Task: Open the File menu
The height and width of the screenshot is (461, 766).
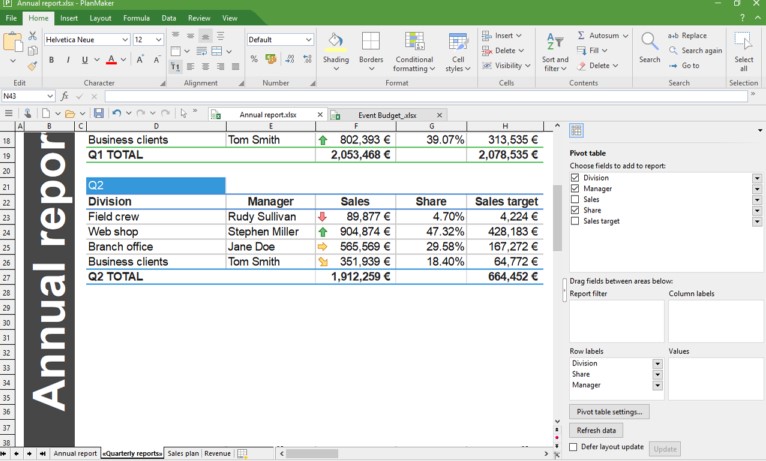Action: tap(11, 18)
